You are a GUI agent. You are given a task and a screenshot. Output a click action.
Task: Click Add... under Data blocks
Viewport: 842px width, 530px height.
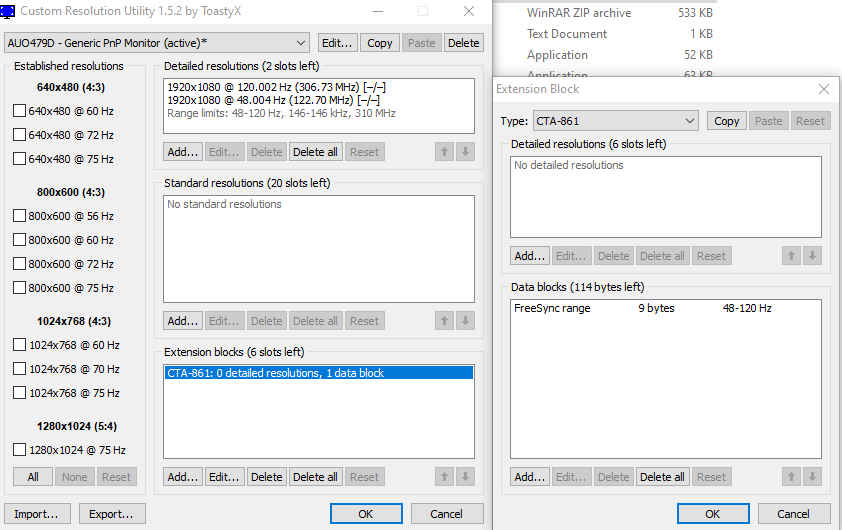coord(529,477)
